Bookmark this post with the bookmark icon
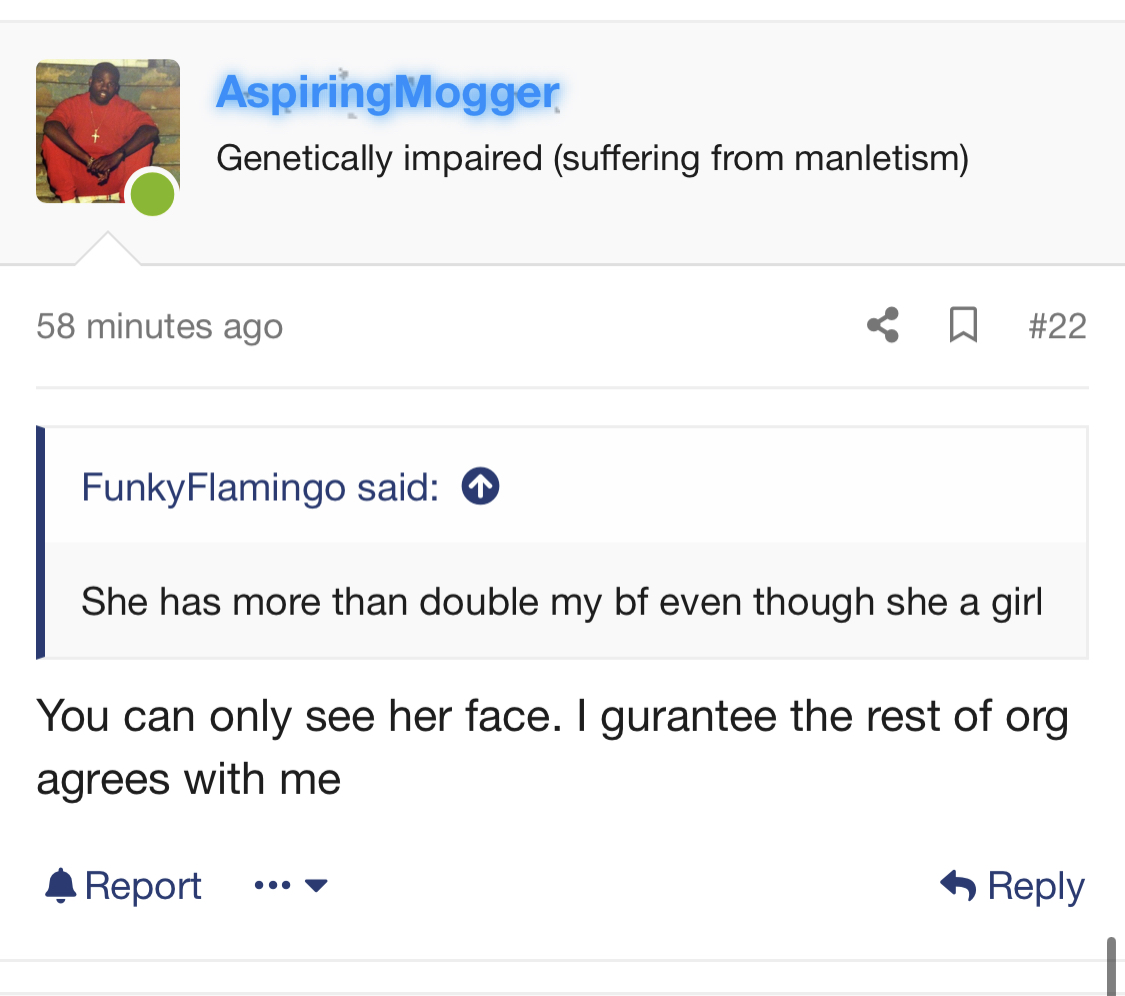 click(963, 325)
